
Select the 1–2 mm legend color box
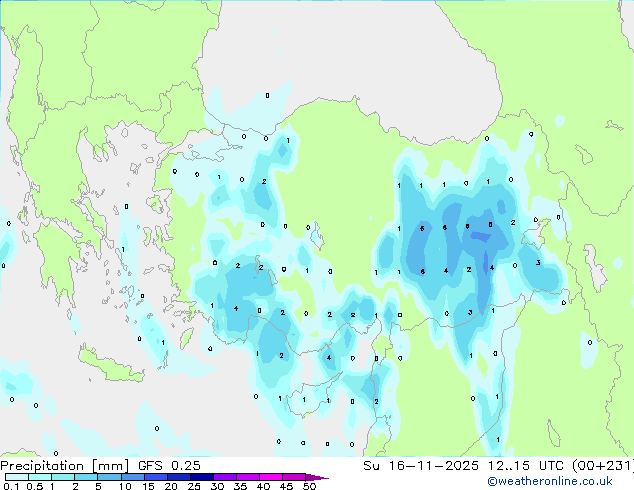pos(63,477)
